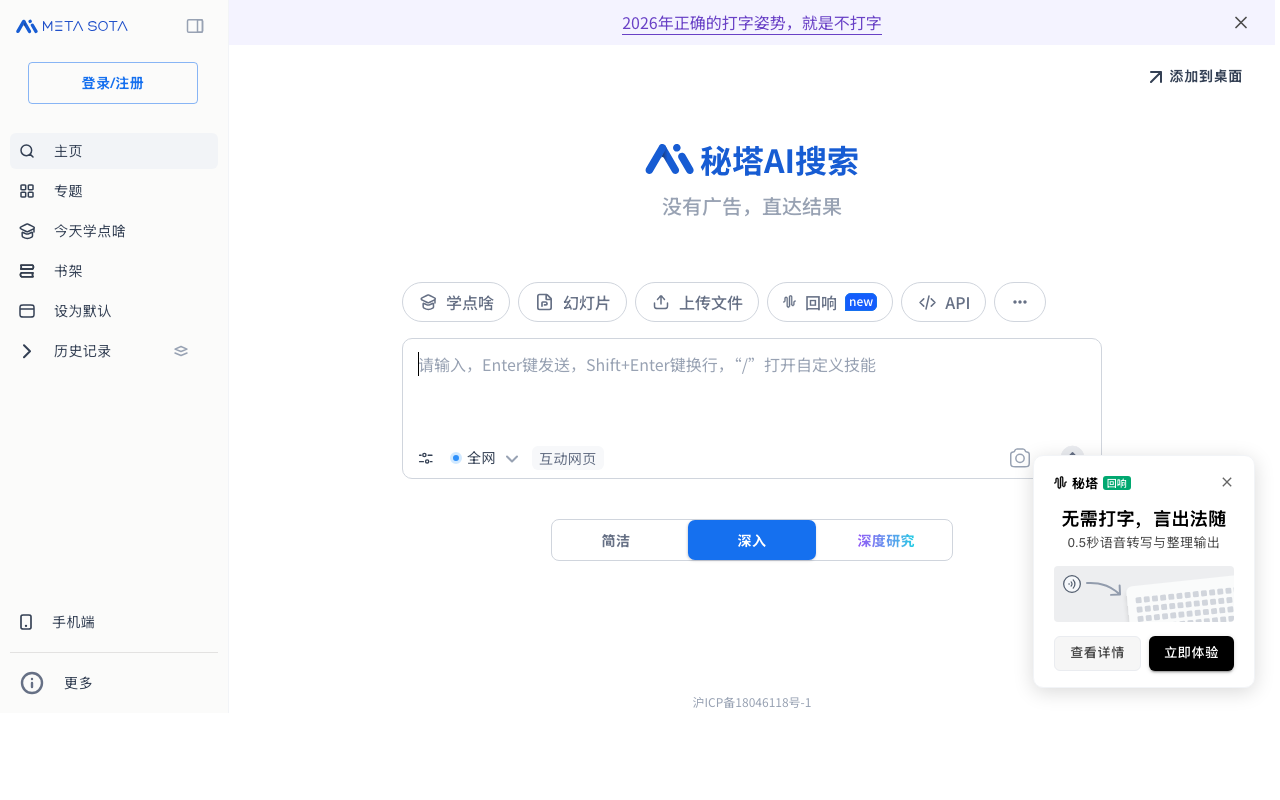Click the search filter settings icon
This screenshot has height=800, width=1280.
(x=425, y=457)
